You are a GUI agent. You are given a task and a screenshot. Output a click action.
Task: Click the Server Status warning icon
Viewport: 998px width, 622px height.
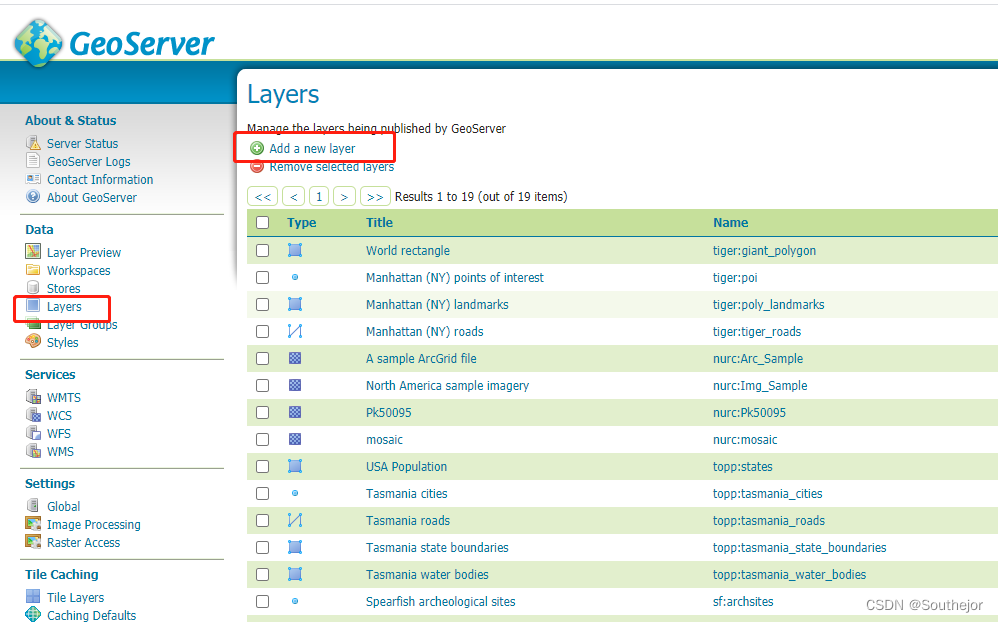pyautogui.click(x=33, y=143)
